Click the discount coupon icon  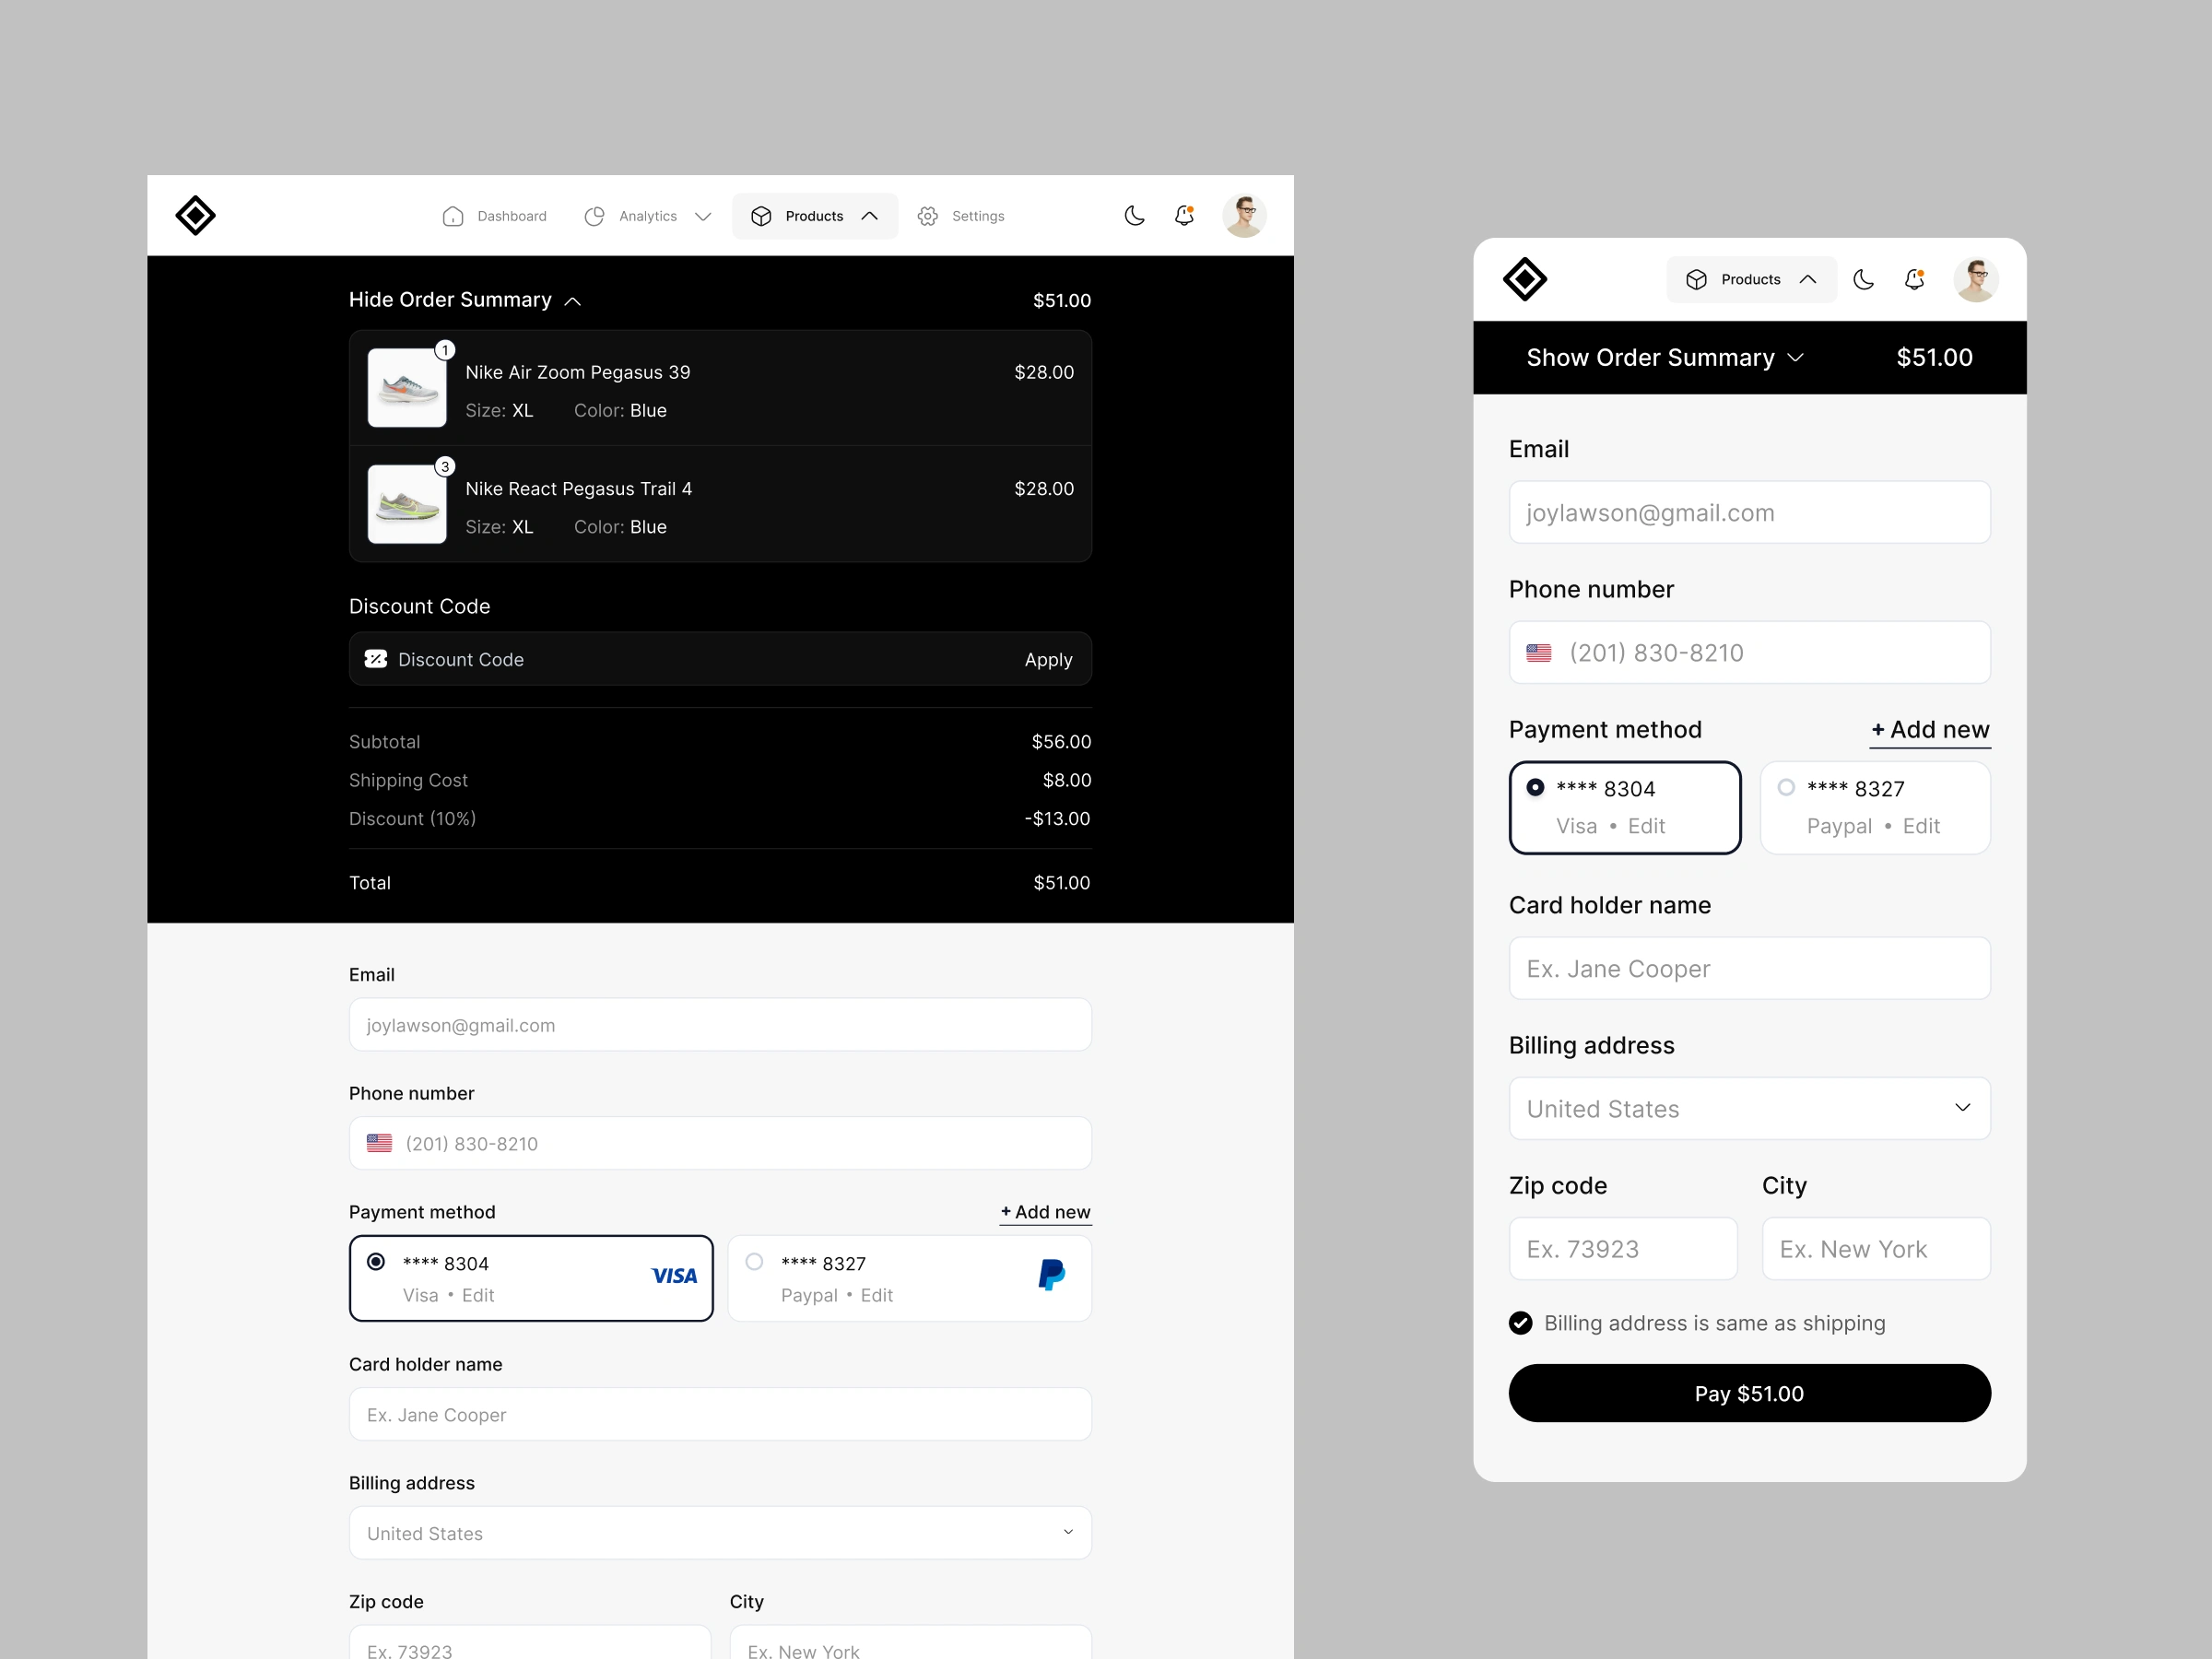click(376, 659)
